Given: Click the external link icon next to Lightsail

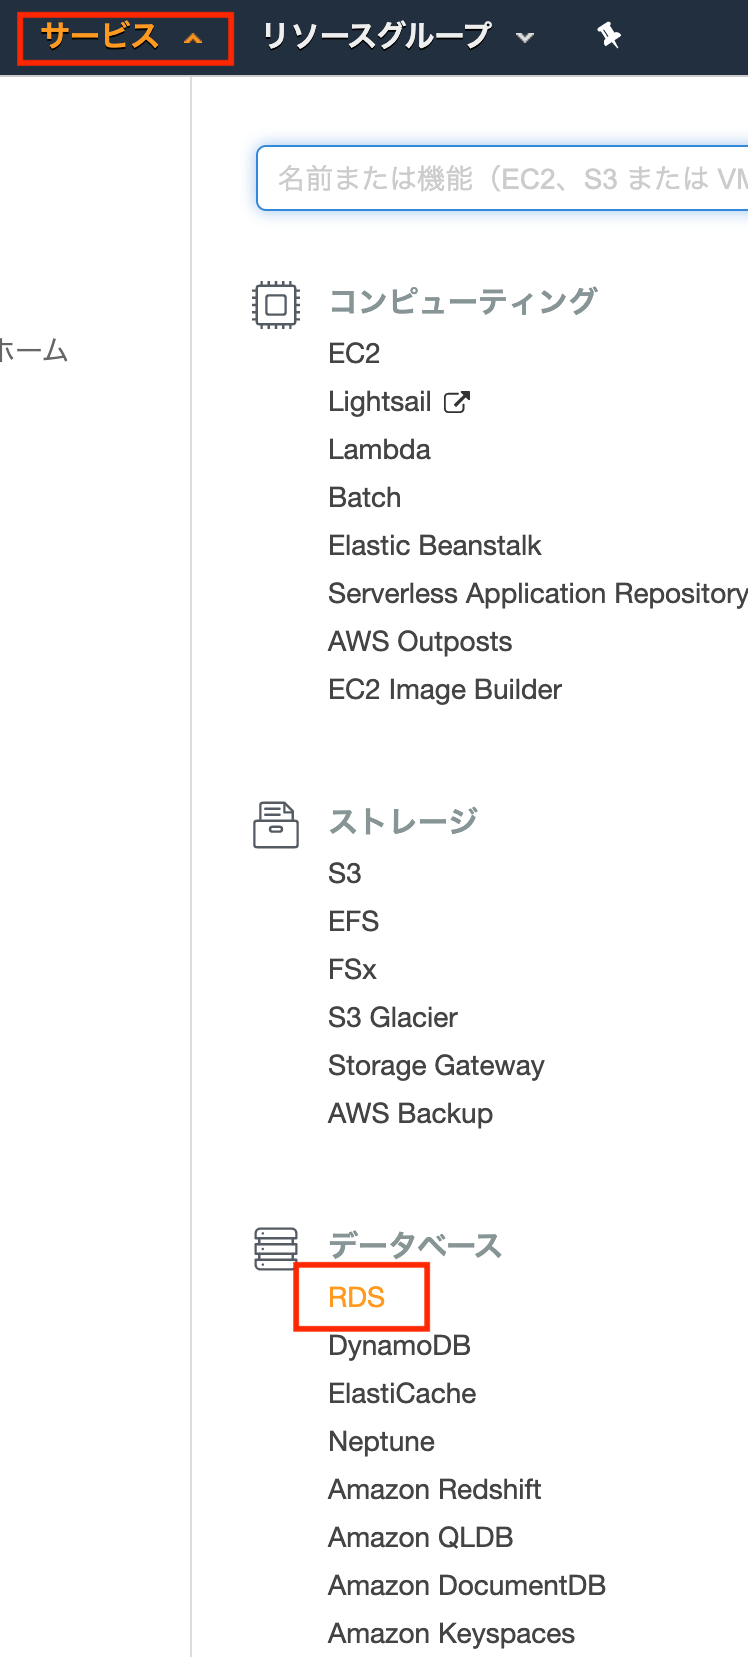Looking at the screenshot, I should [458, 400].
